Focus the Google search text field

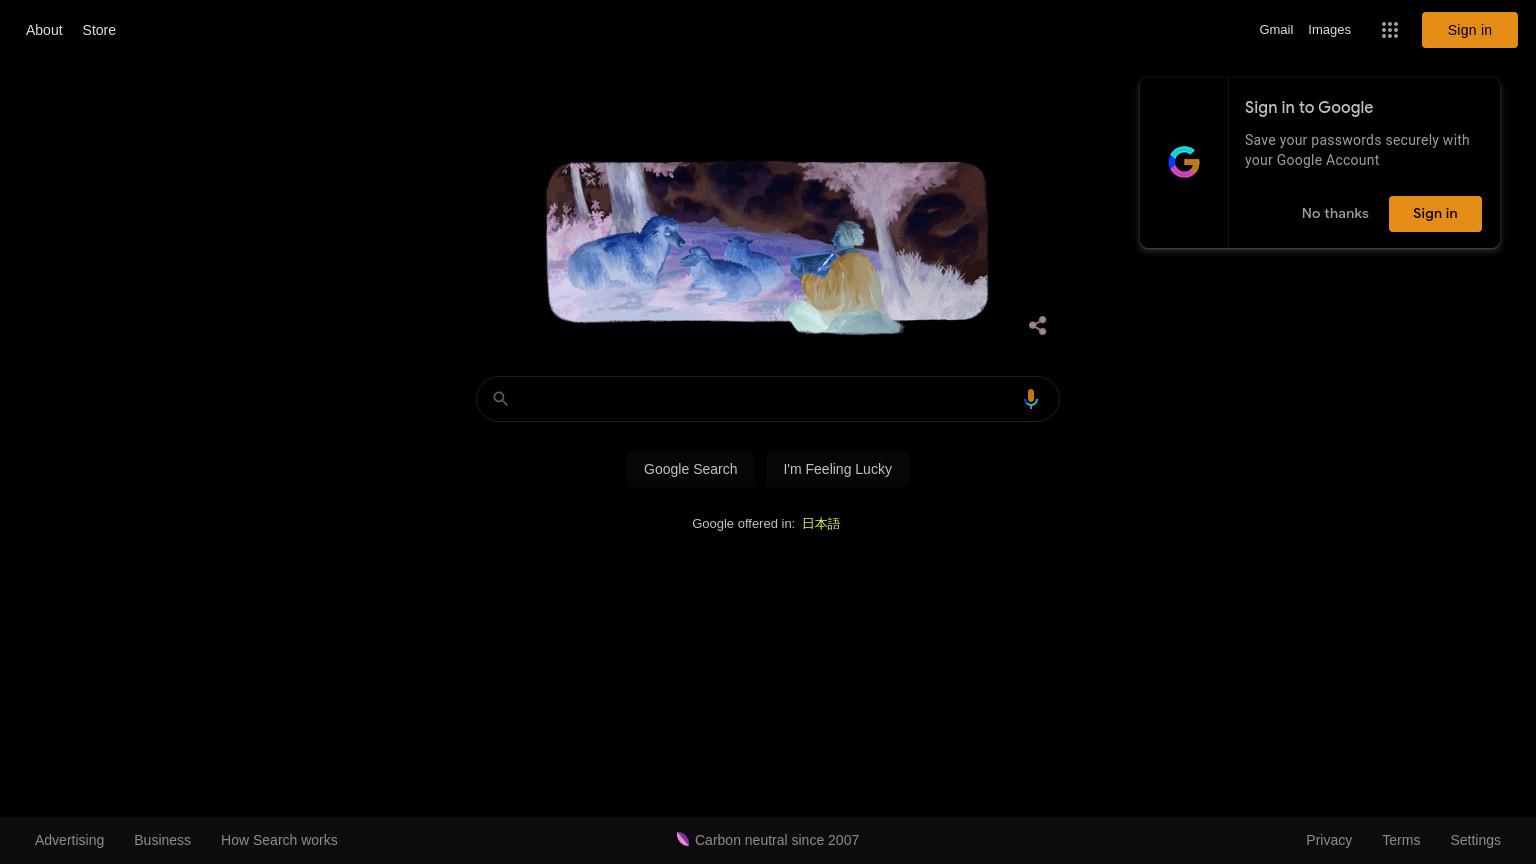(x=767, y=399)
